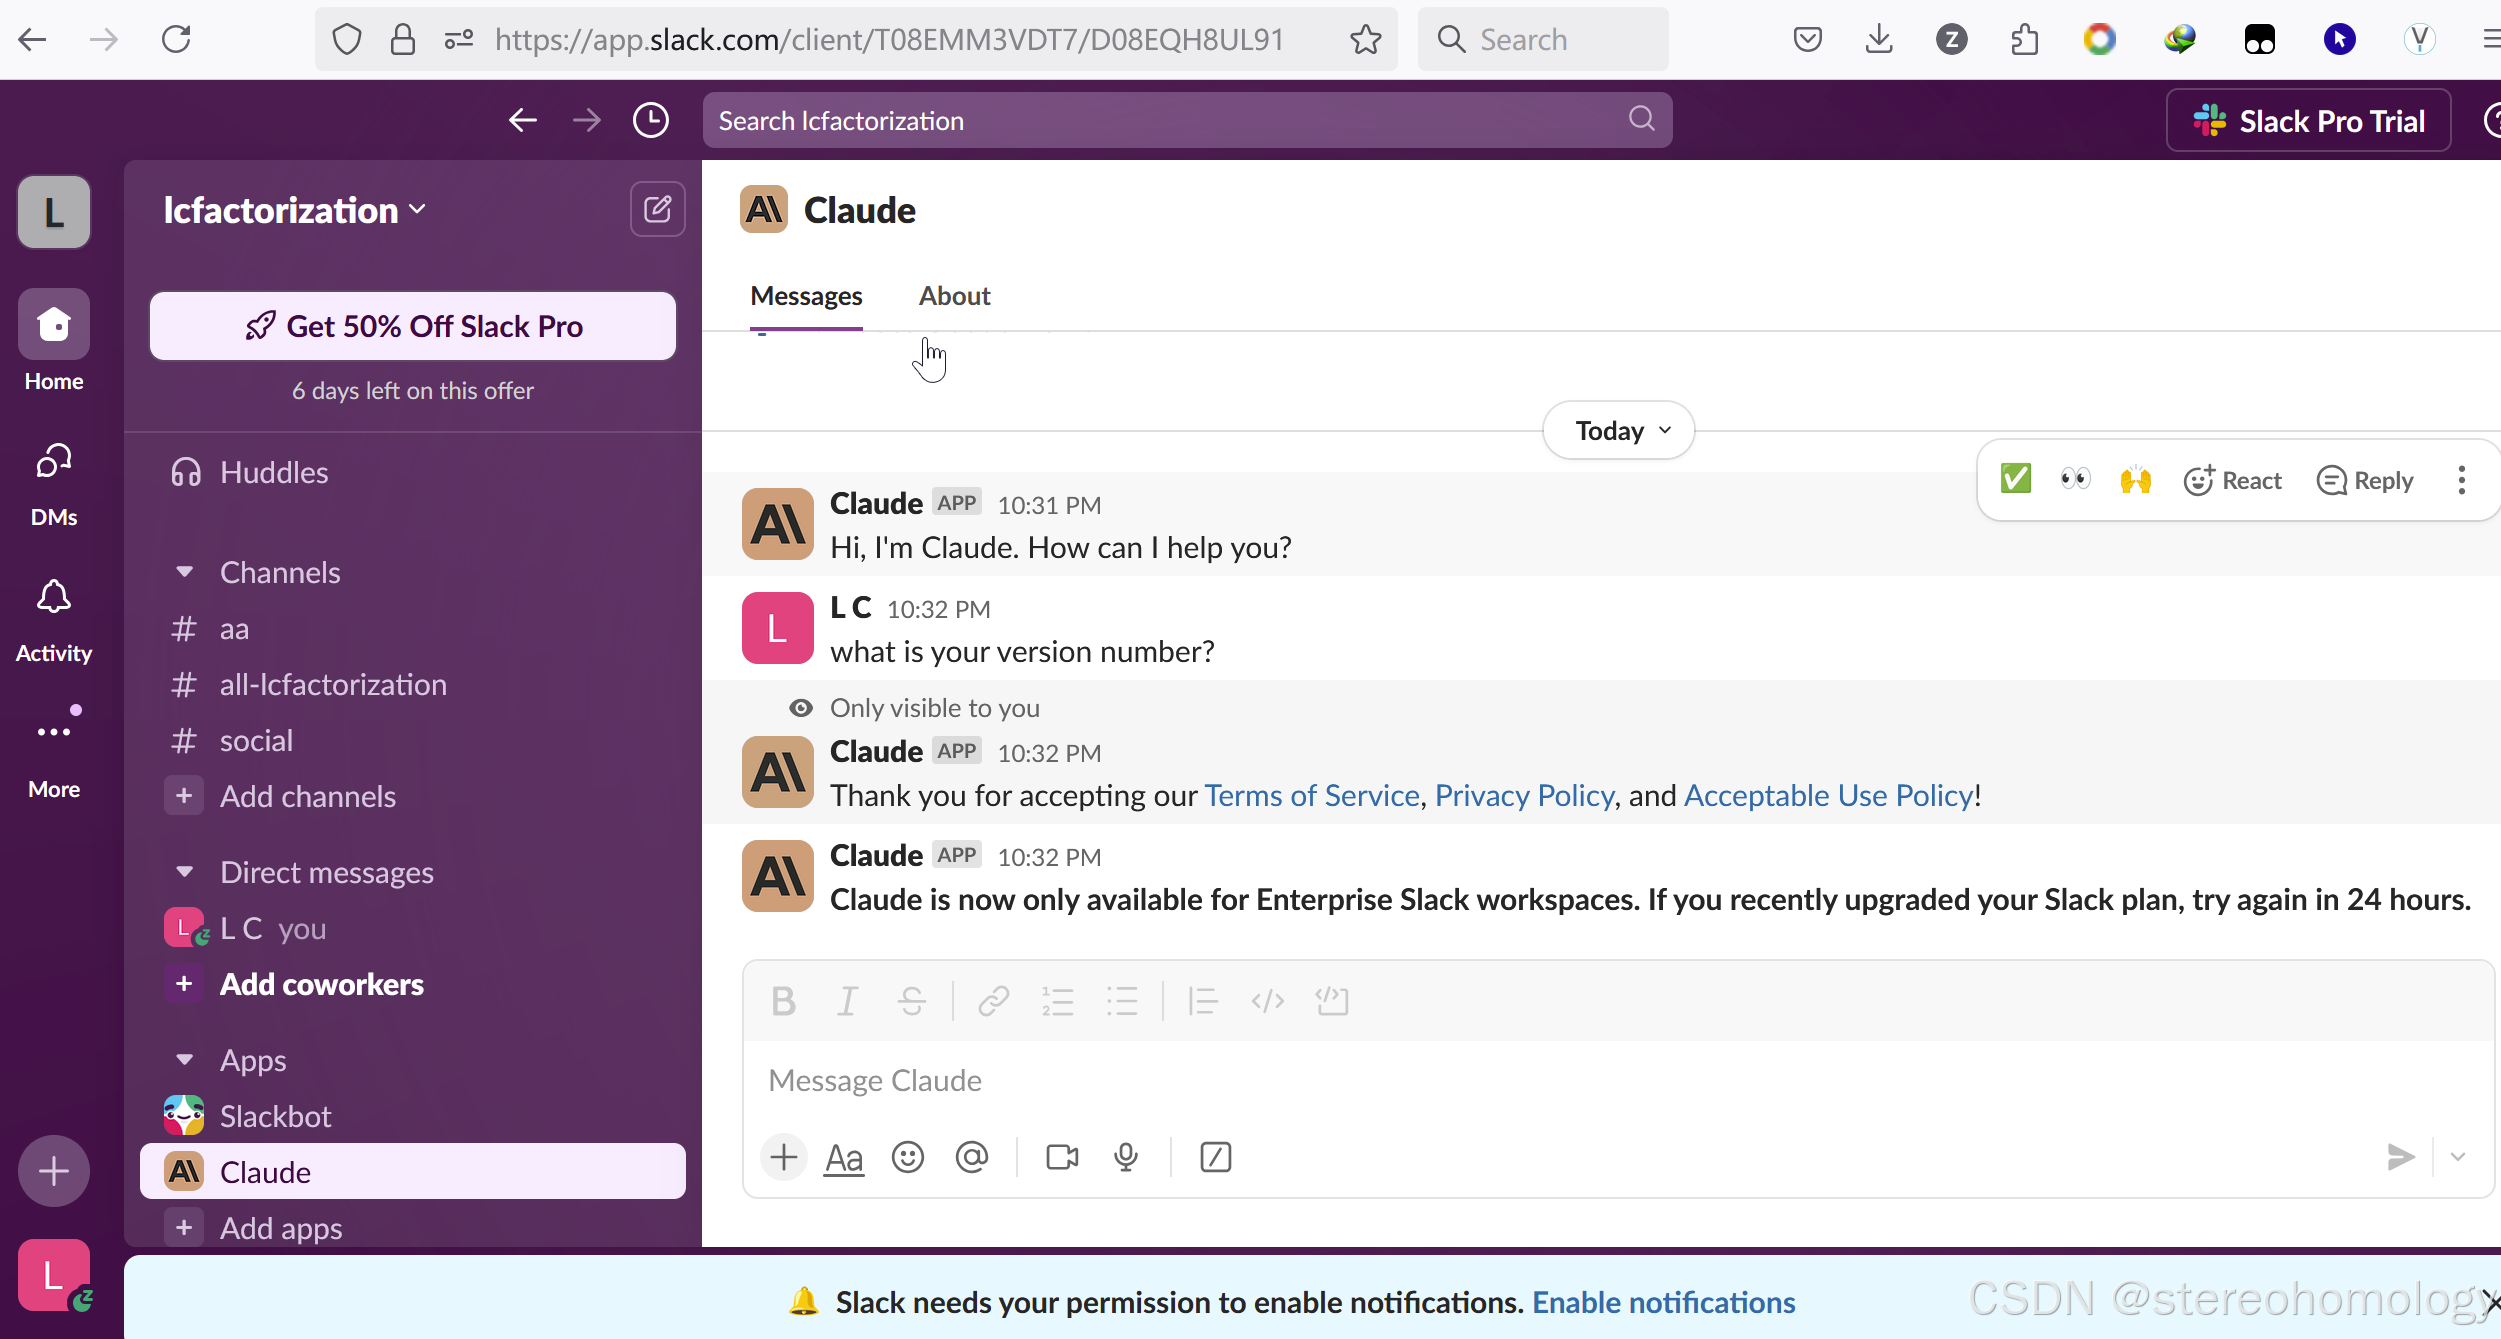Open the Terms of Service link
Image resolution: width=2501 pixels, height=1339 pixels.
coord(1312,796)
